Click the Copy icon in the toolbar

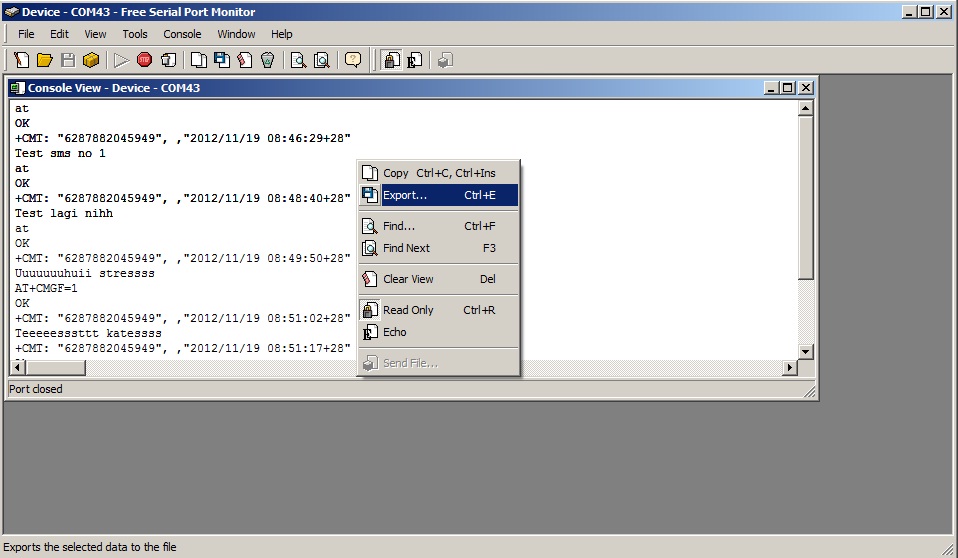pos(198,60)
